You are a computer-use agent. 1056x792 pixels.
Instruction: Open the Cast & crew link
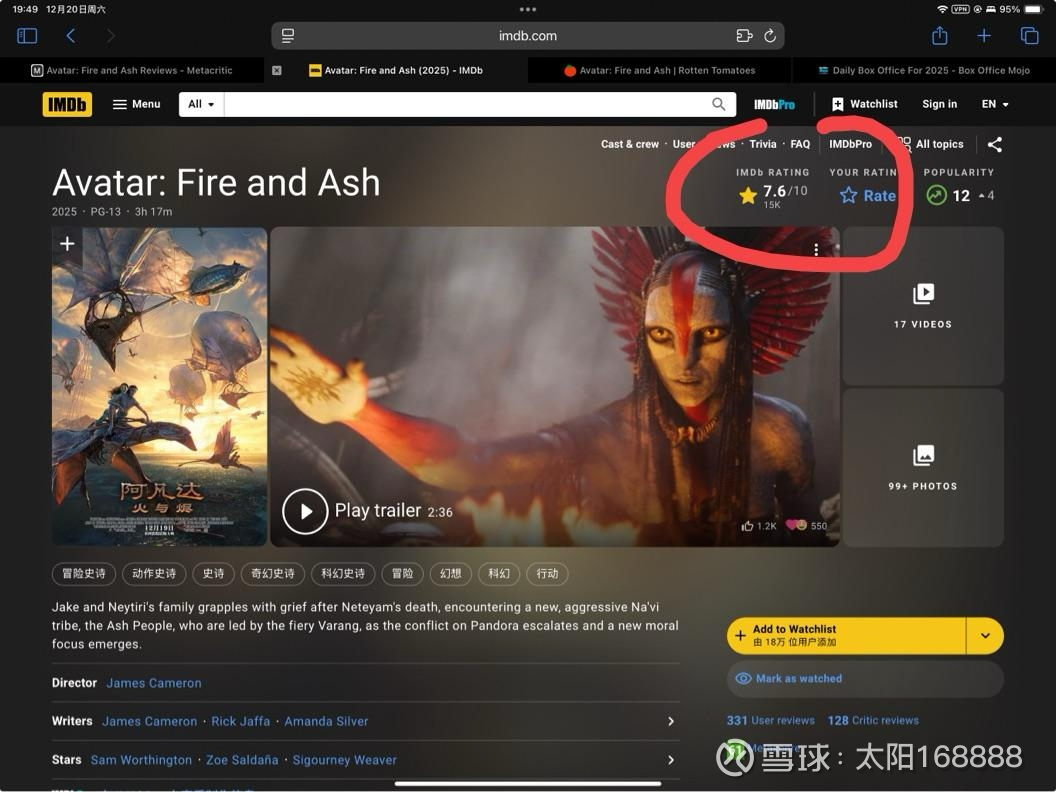coord(630,144)
